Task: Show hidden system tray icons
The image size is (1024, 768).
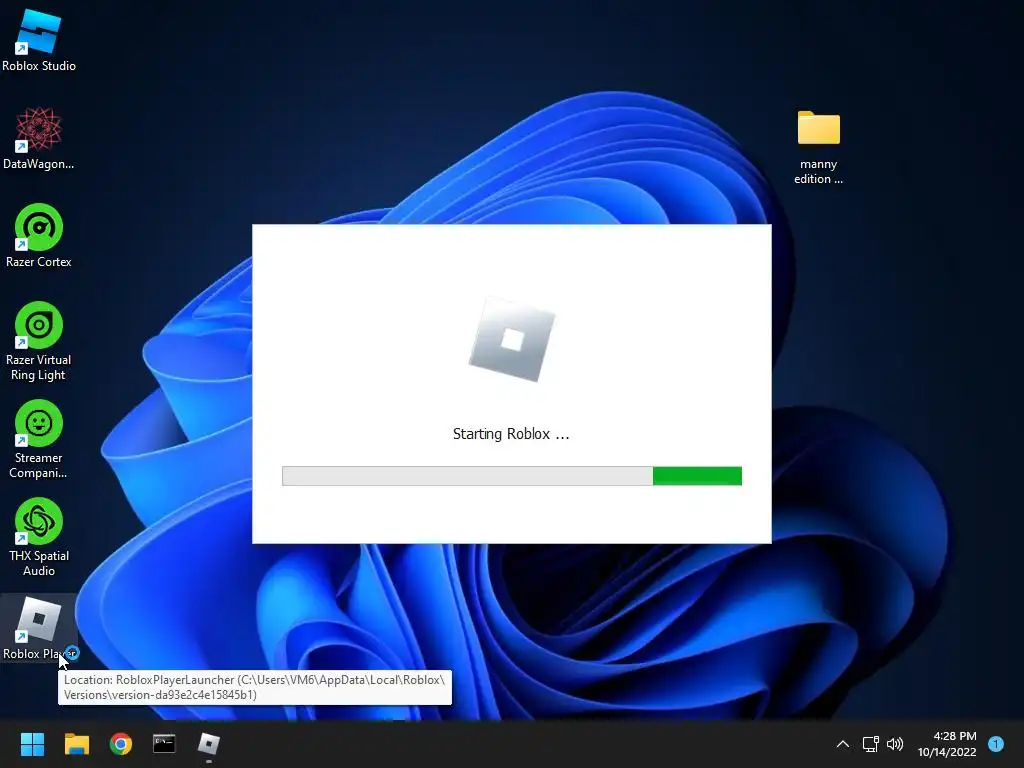Action: (x=843, y=744)
